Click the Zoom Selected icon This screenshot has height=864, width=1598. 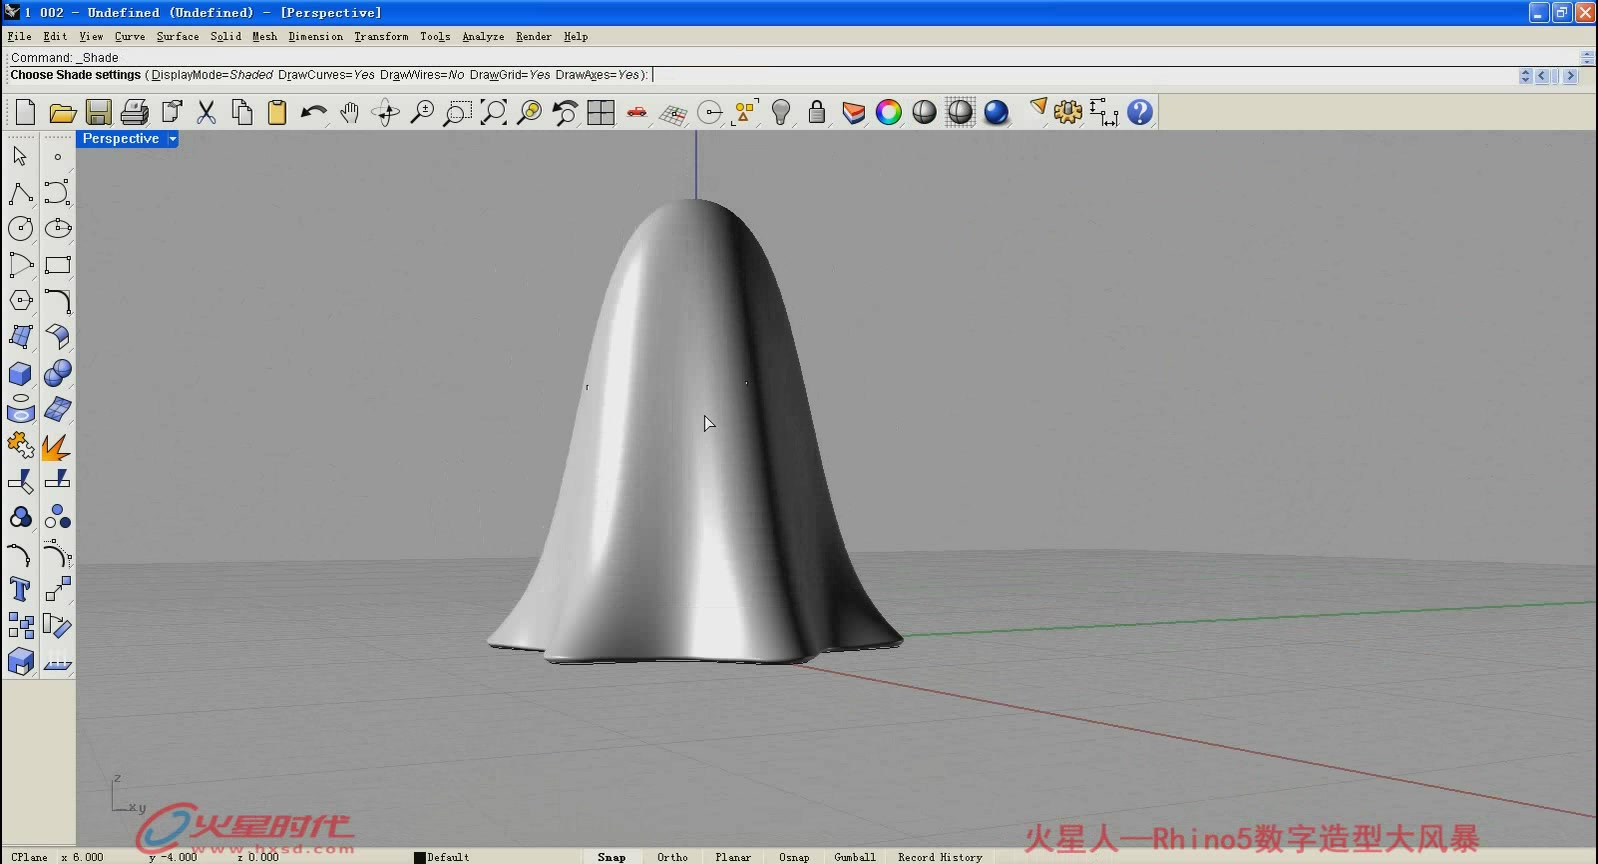click(x=529, y=112)
